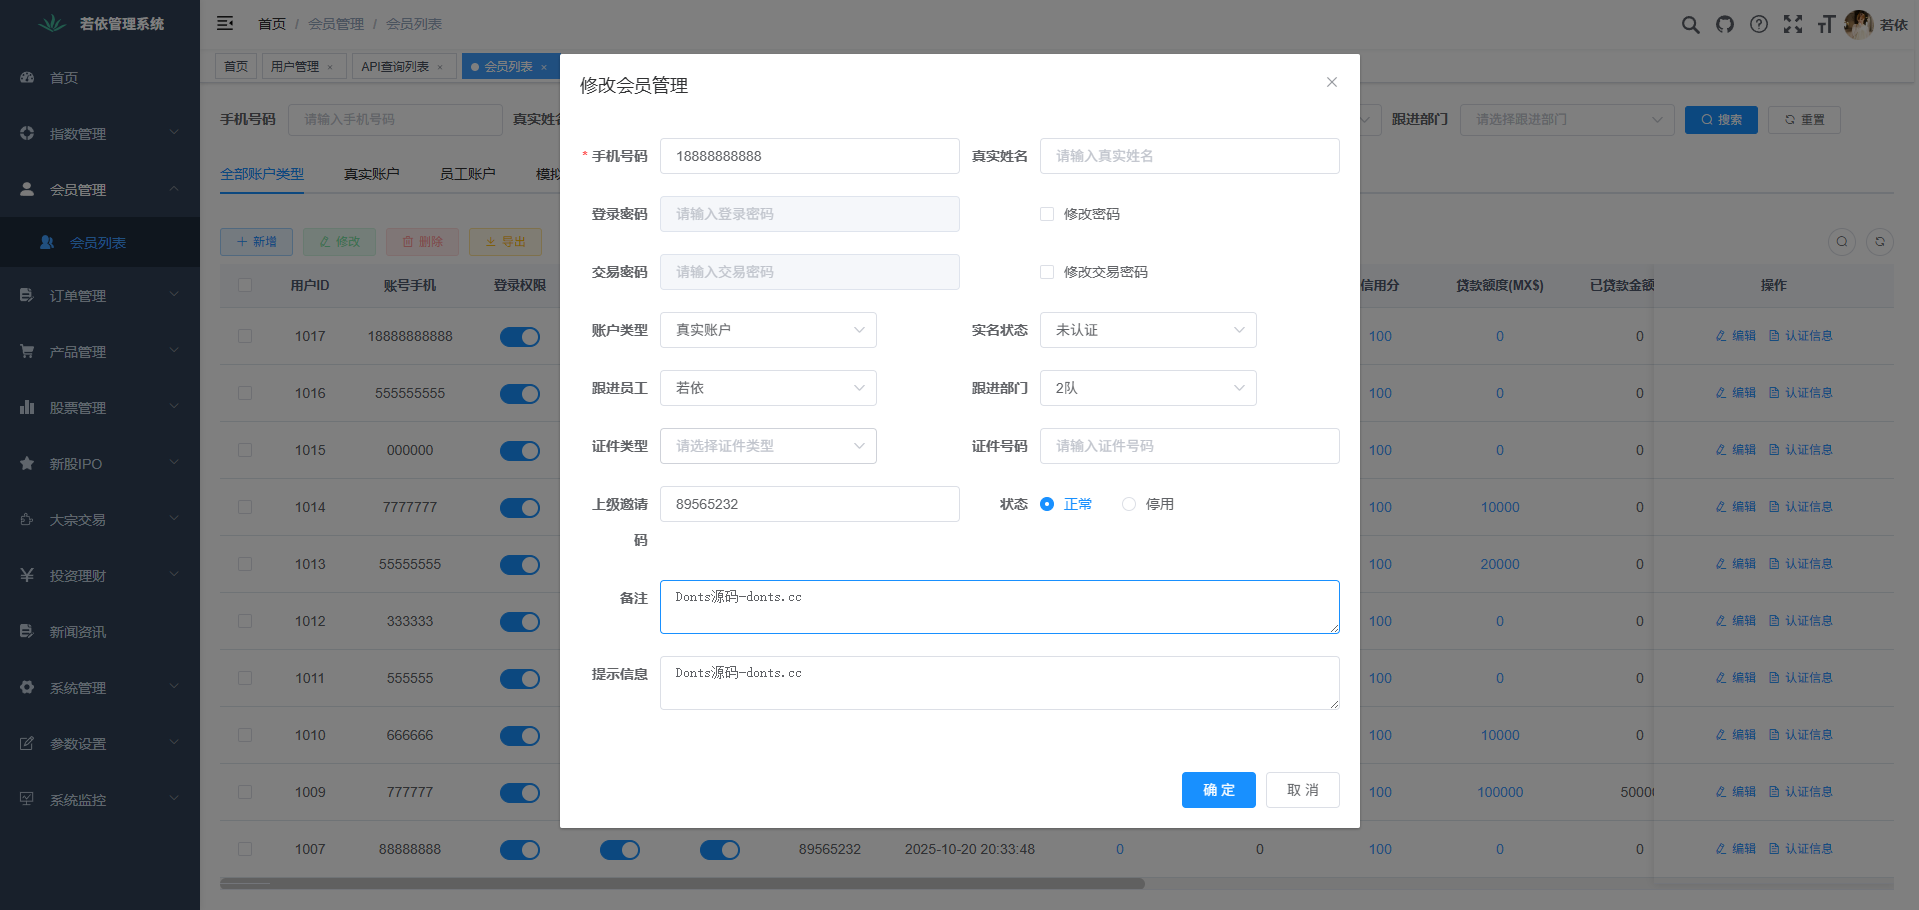Check the 修改密码 checkbox
This screenshot has height=910, width=1919.
1047,214
